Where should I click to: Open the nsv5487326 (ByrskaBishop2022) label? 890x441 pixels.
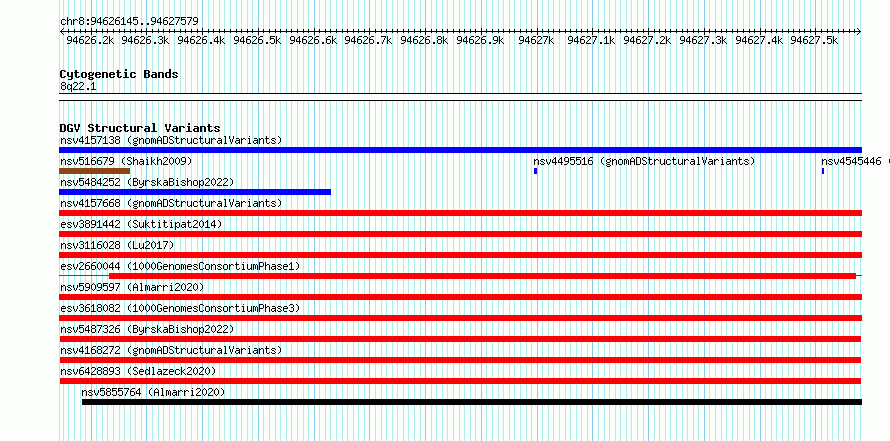click(147, 329)
